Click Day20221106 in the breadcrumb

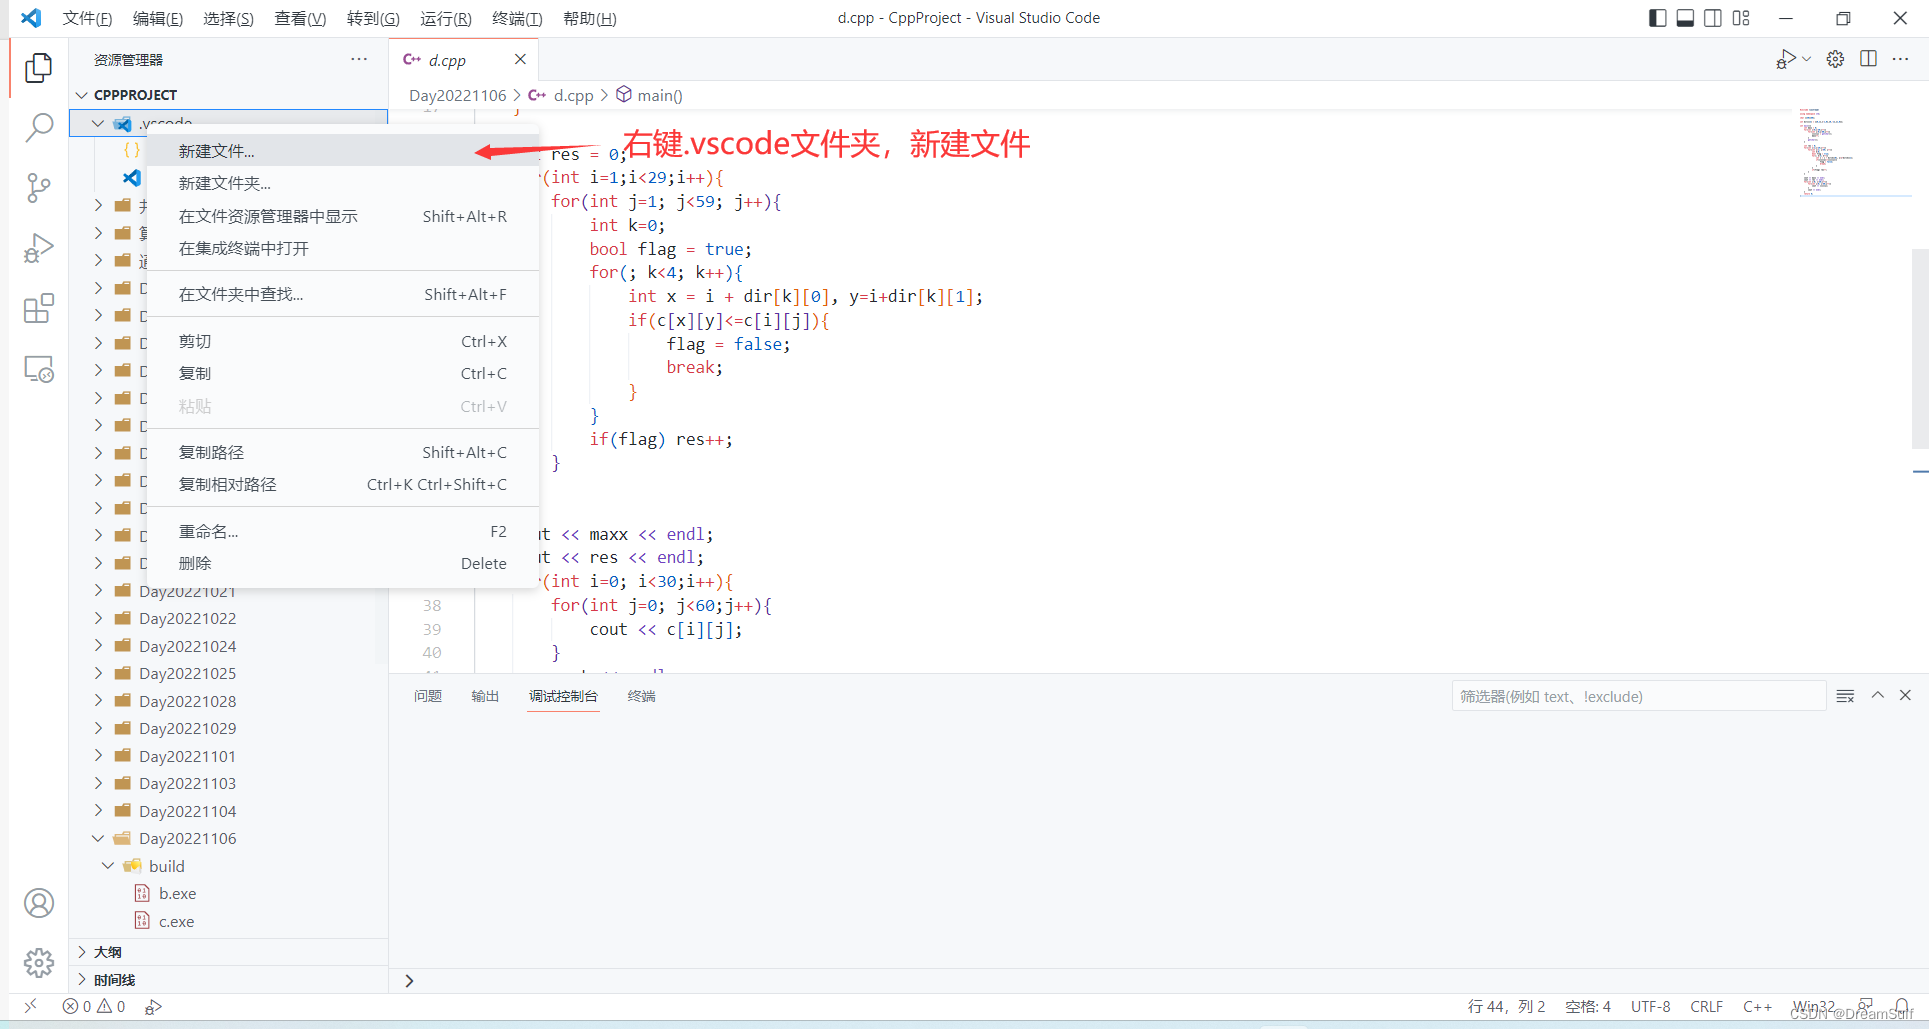click(x=458, y=95)
